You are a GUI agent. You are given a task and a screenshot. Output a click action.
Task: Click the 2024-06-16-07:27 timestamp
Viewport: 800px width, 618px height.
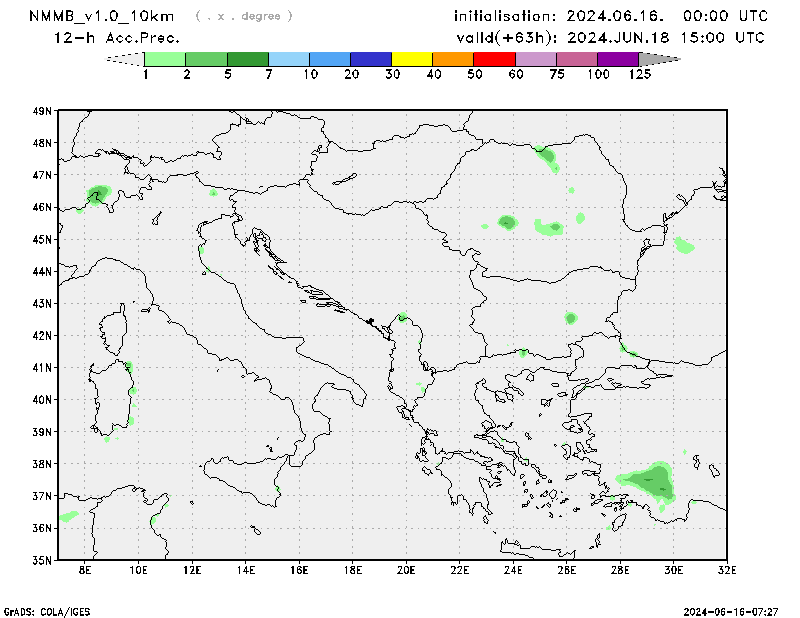point(738,610)
